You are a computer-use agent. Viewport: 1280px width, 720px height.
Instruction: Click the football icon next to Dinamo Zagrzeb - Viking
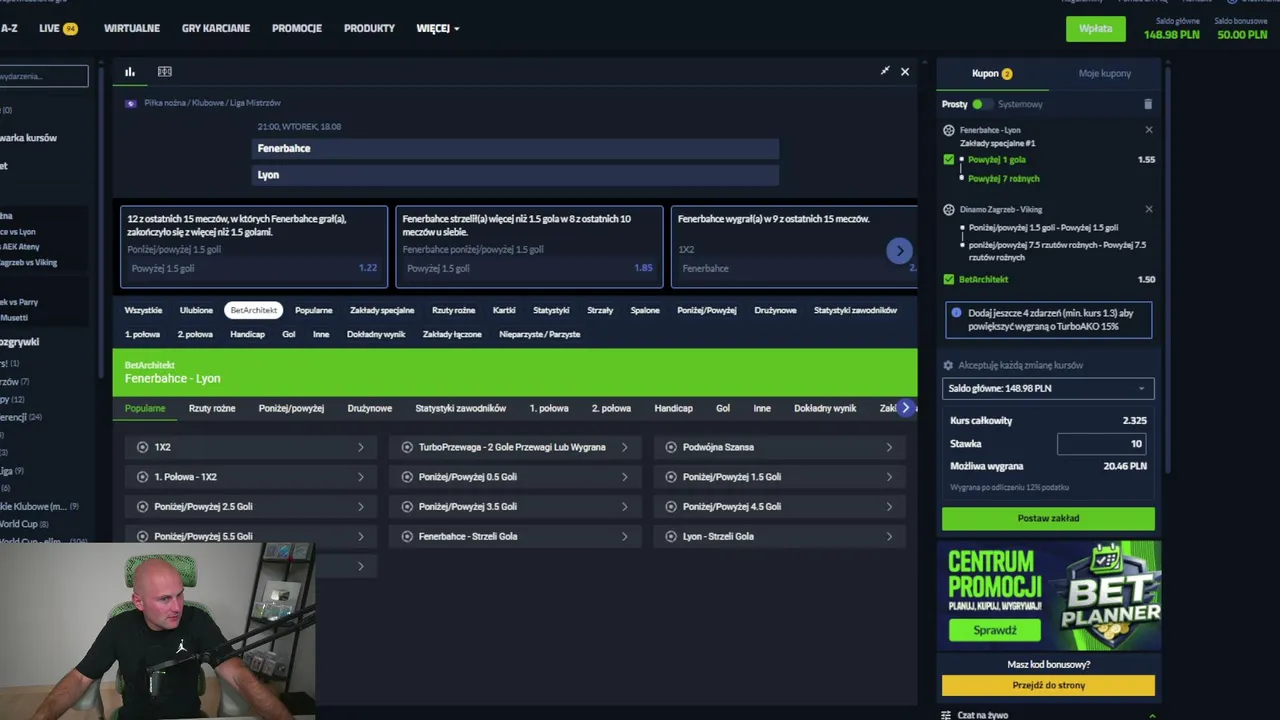949,210
